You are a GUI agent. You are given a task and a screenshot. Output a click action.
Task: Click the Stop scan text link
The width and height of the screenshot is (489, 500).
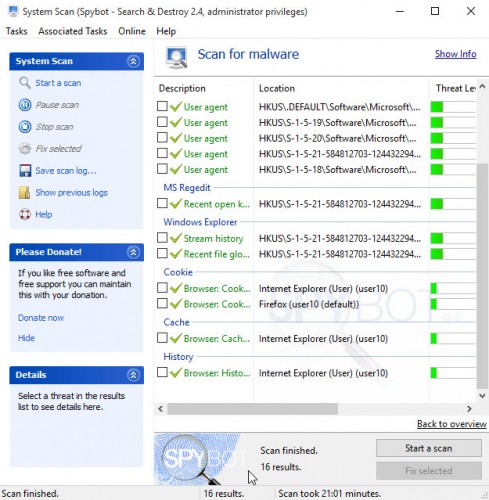click(54, 127)
